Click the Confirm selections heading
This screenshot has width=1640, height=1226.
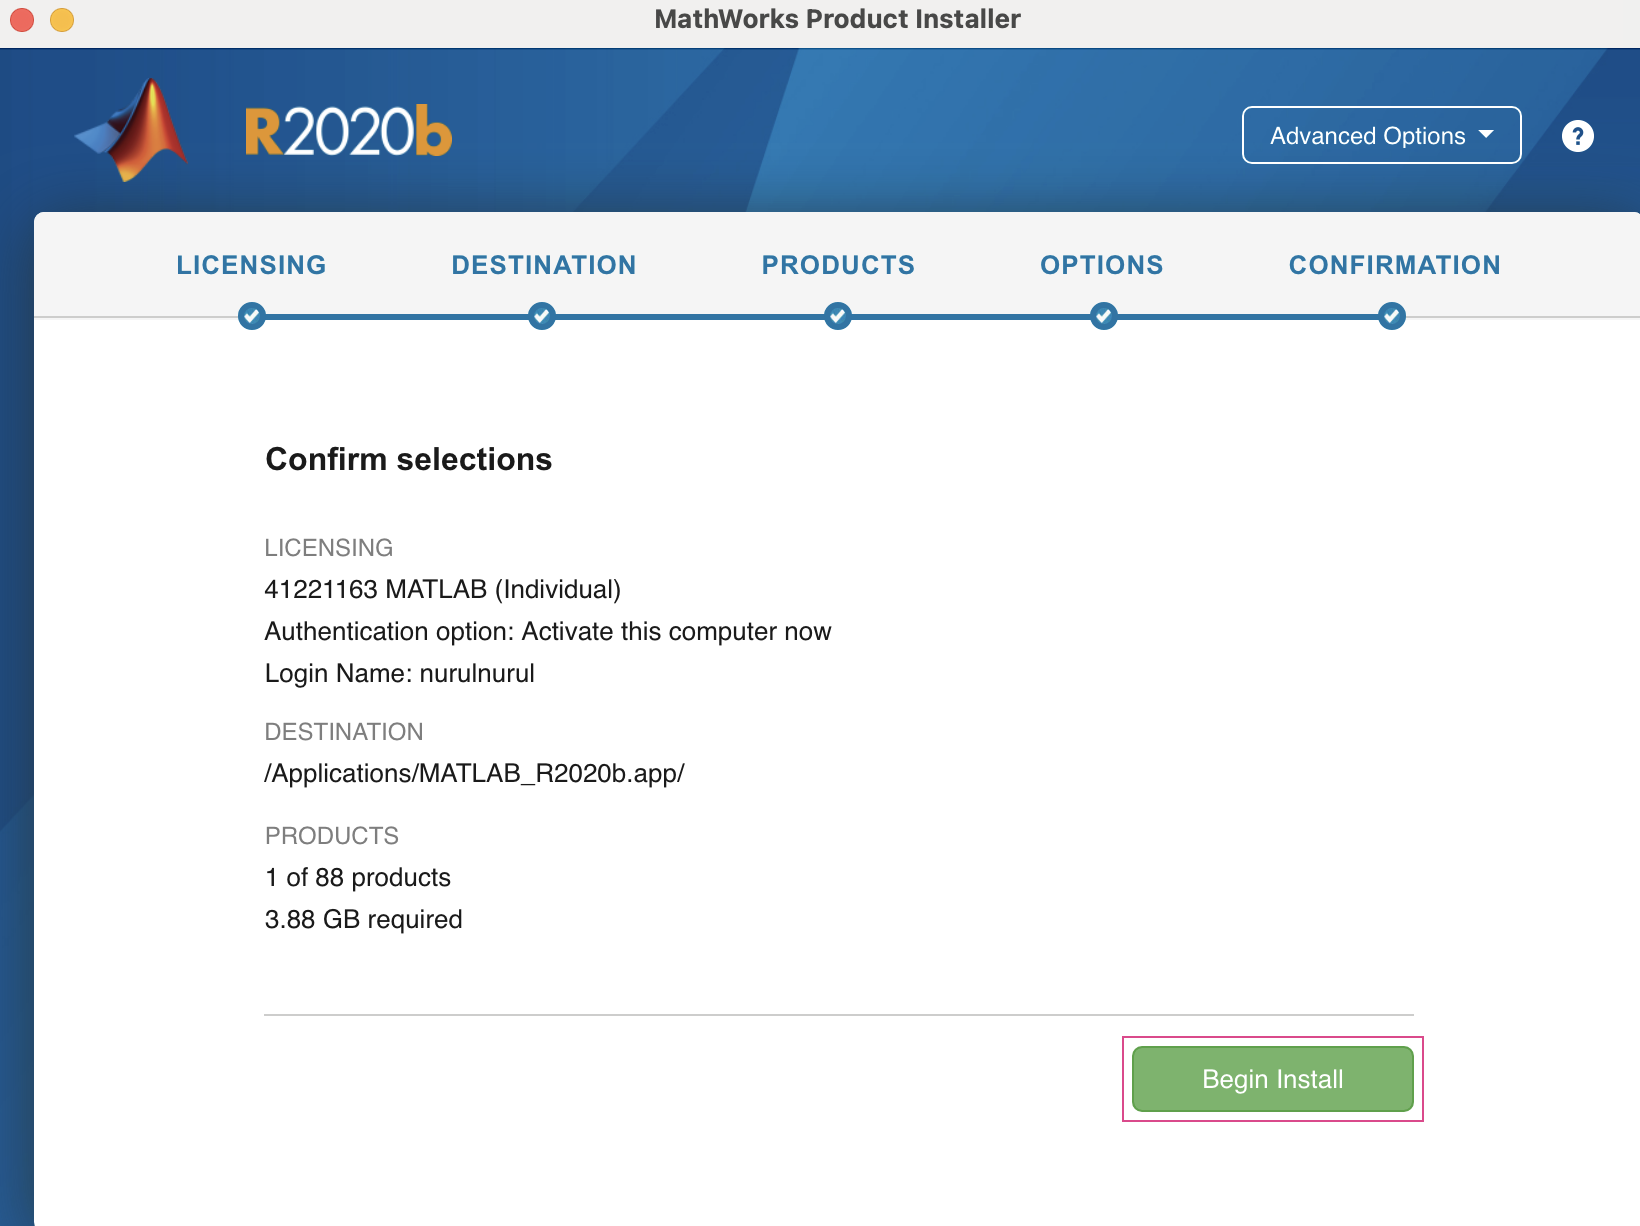pyautogui.click(x=408, y=459)
